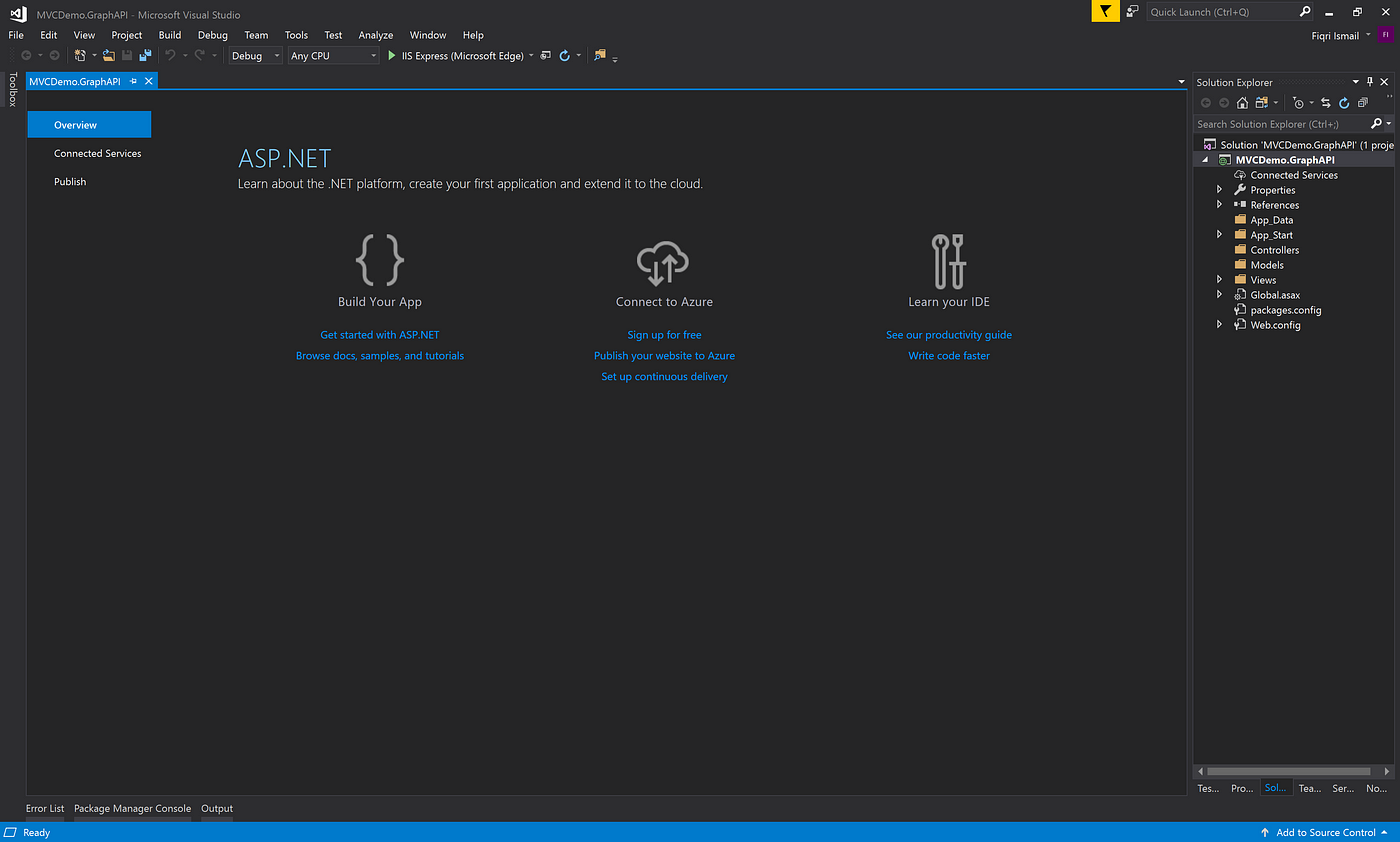
Task: Click the FI user avatar badge
Action: coord(1386,35)
